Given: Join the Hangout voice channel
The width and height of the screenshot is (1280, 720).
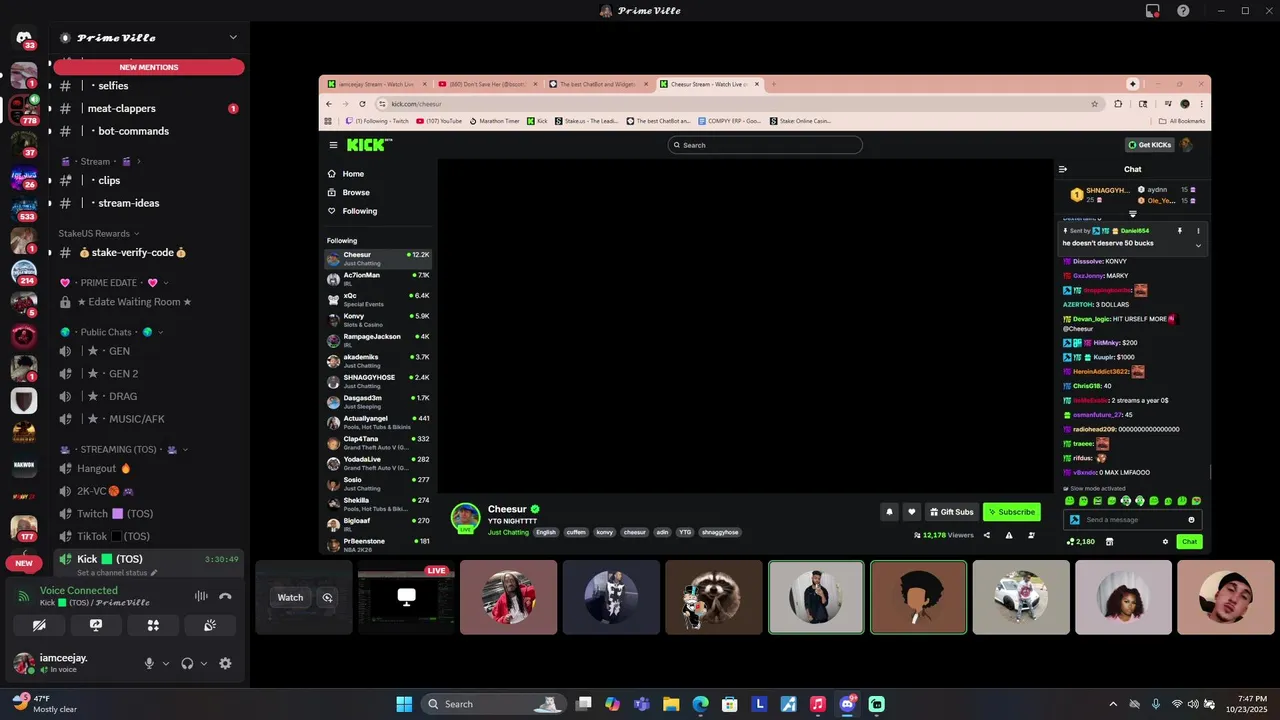Looking at the screenshot, I should coord(149,468).
